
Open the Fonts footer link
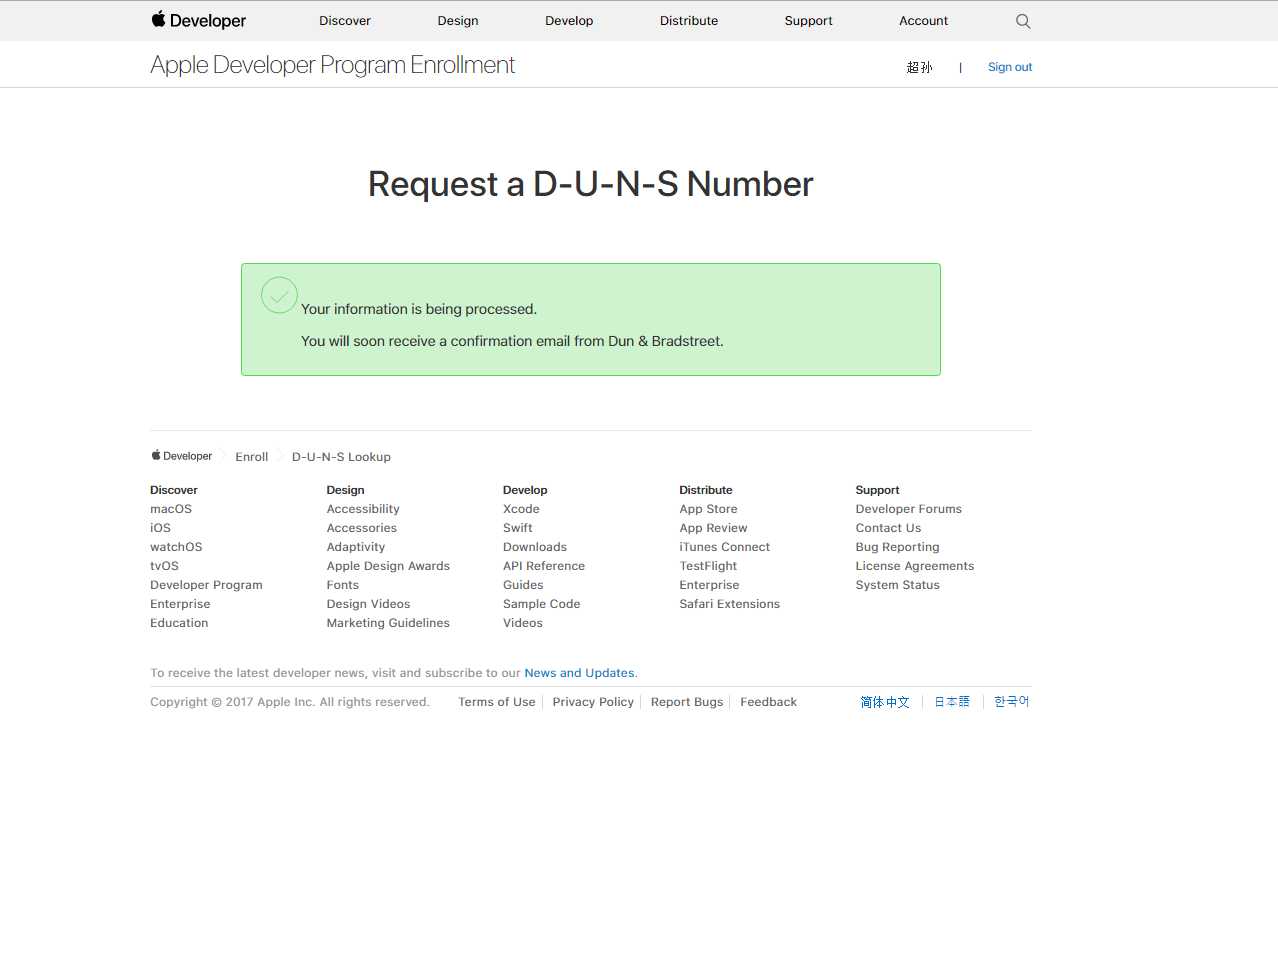(x=342, y=585)
